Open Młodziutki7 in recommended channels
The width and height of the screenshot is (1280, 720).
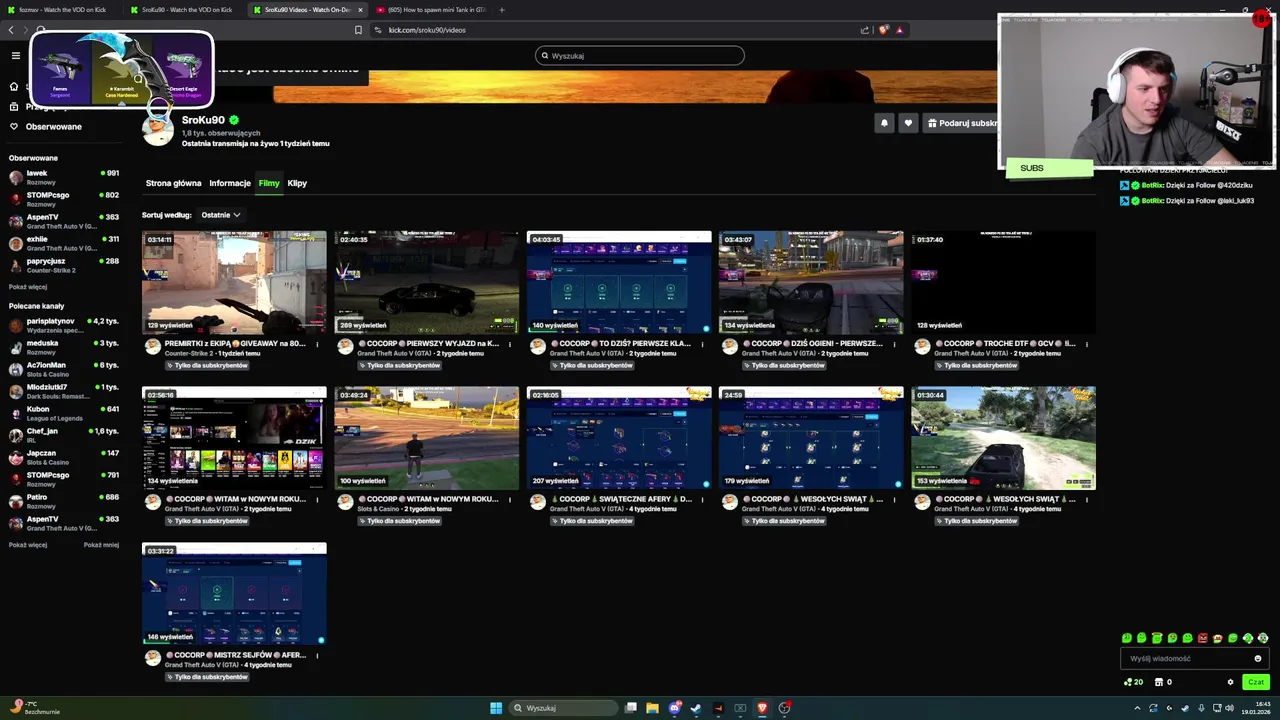coord(64,391)
